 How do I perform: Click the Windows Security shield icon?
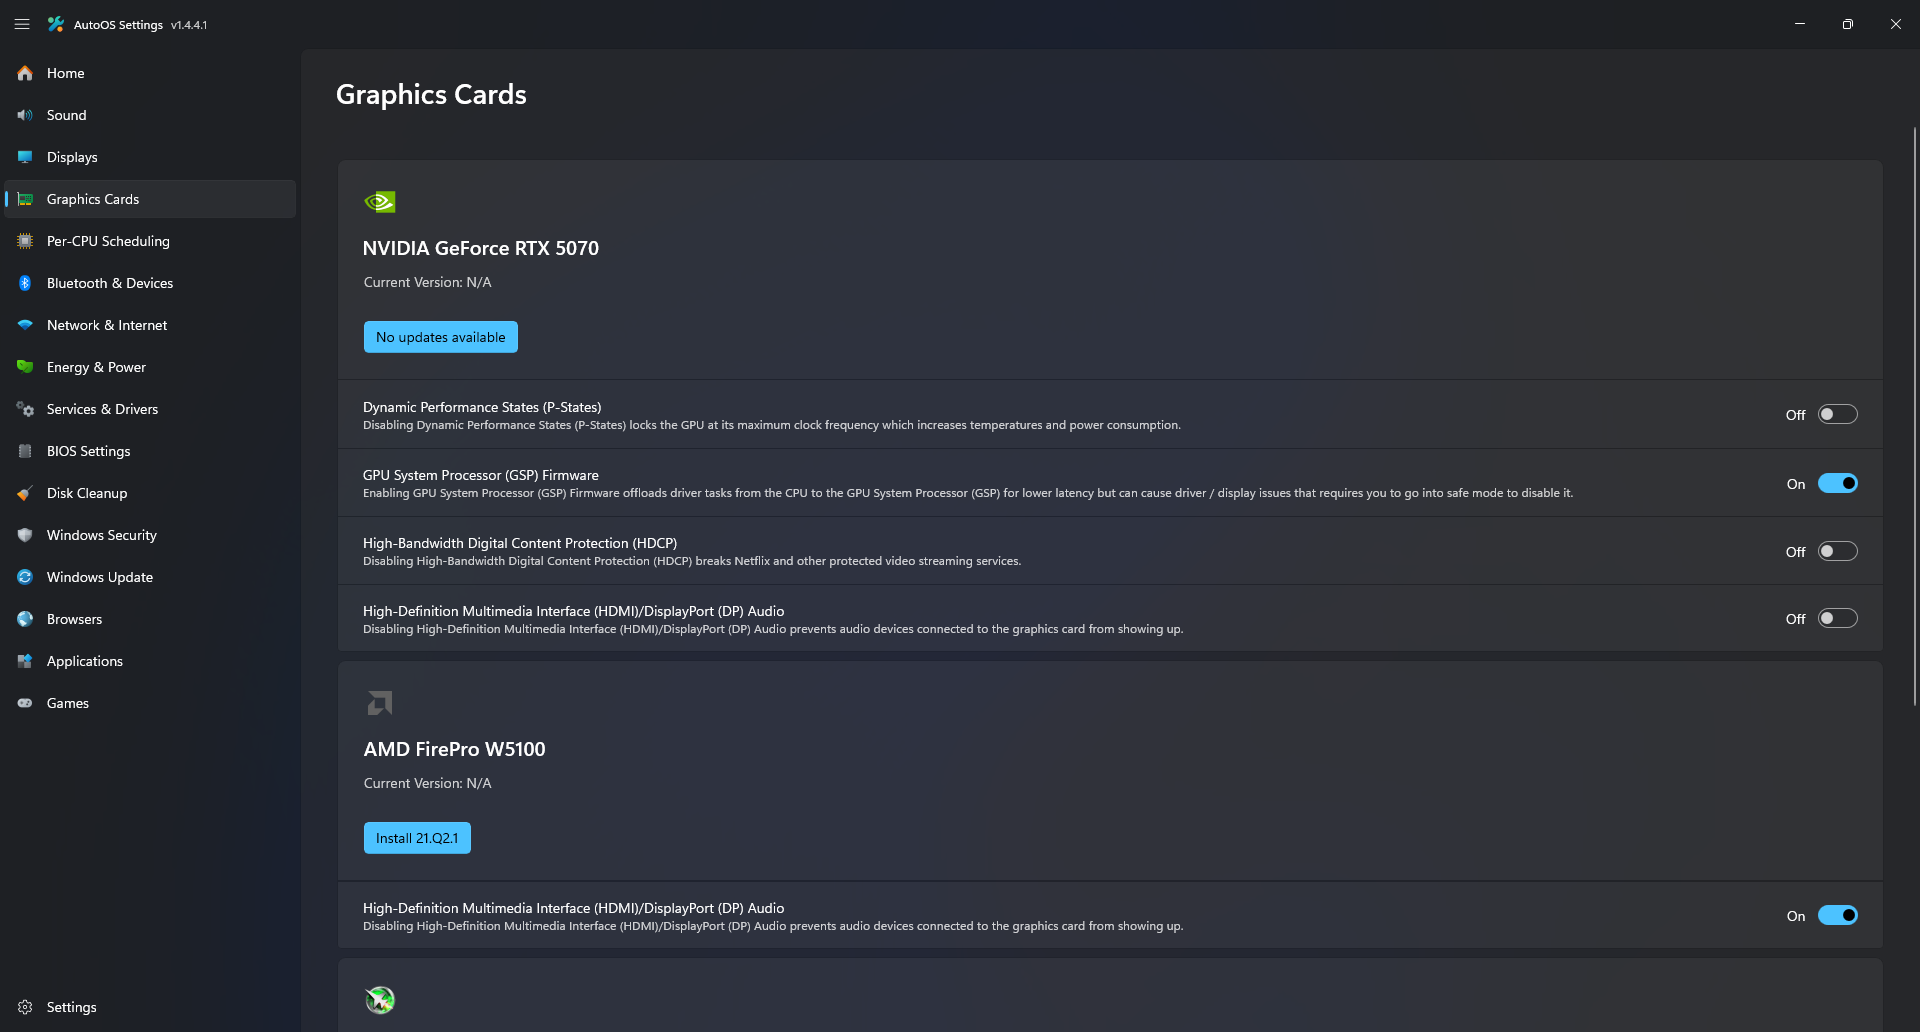(x=25, y=535)
